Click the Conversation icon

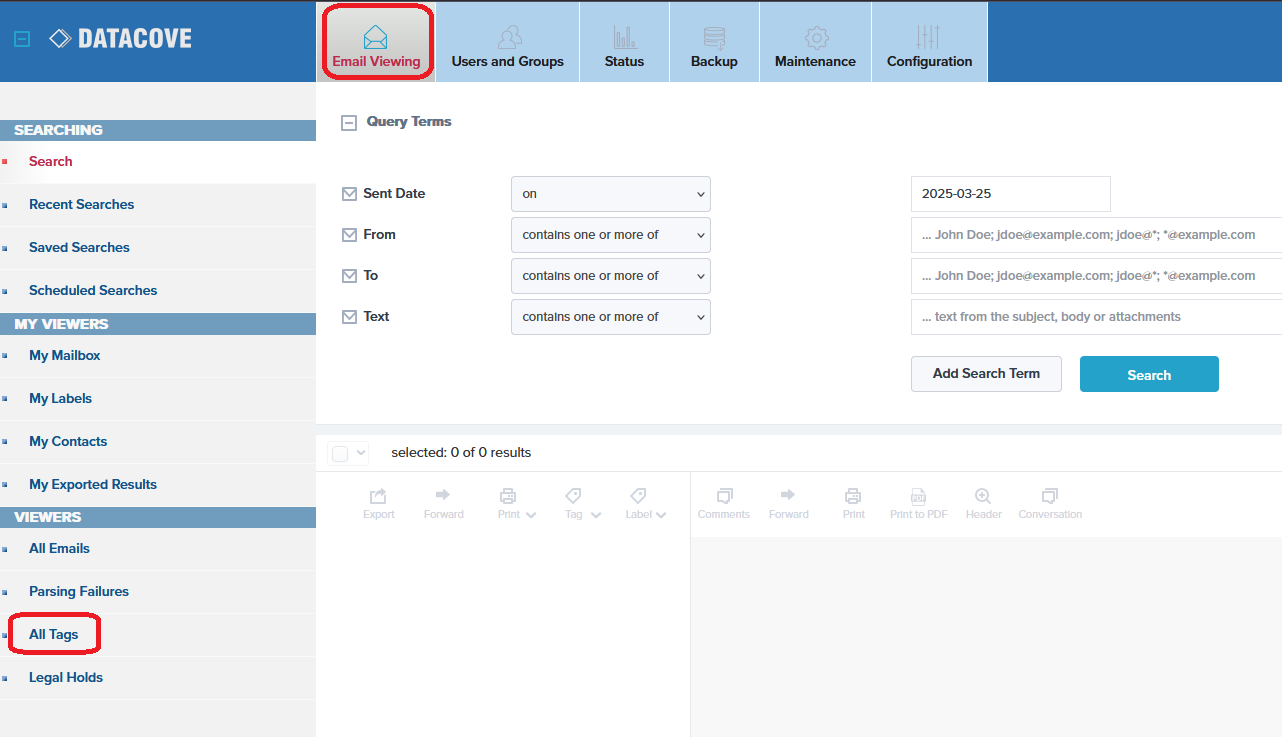pyautogui.click(x=1049, y=496)
